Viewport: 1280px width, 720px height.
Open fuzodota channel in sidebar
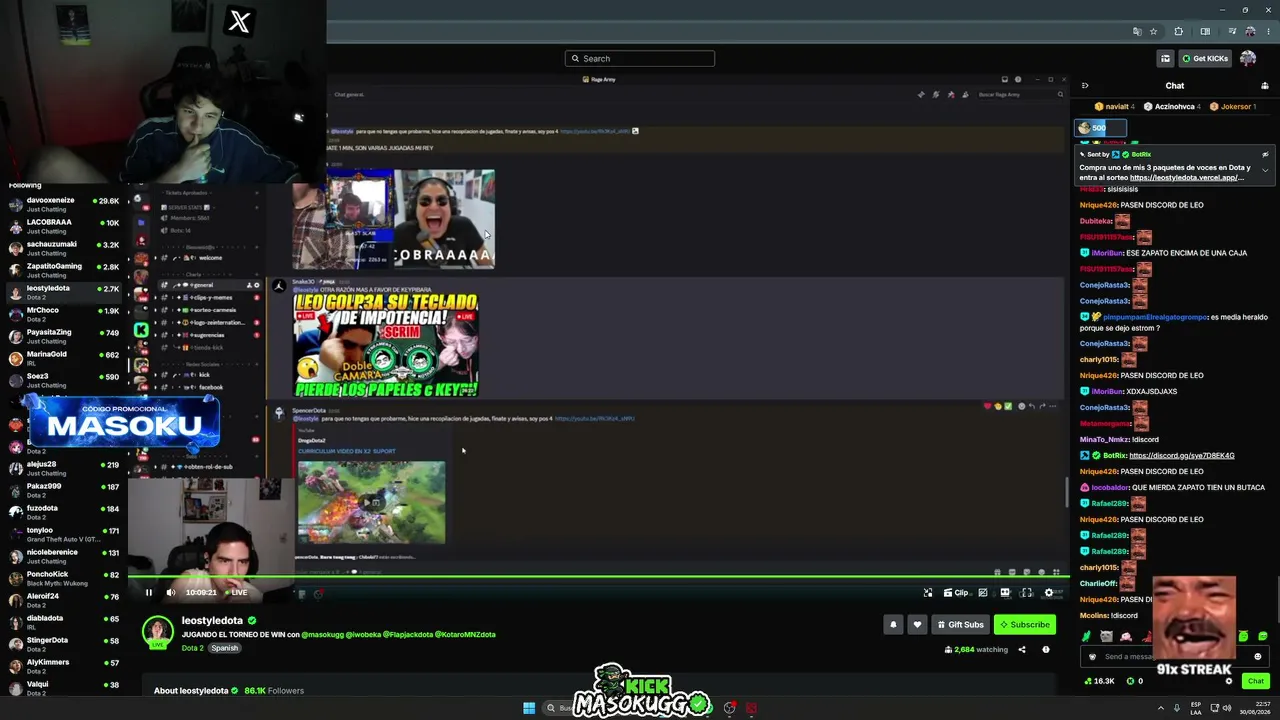click(65, 512)
